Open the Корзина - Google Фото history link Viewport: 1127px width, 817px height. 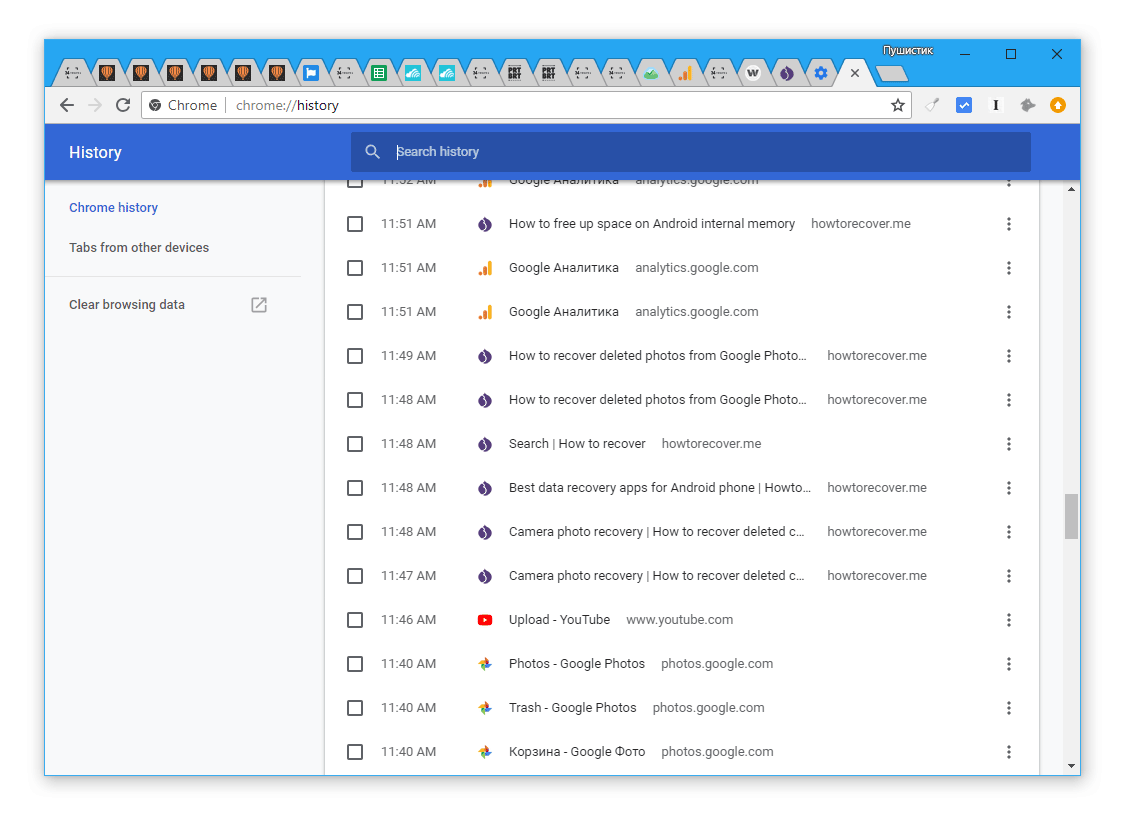pyautogui.click(x=577, y=752)
